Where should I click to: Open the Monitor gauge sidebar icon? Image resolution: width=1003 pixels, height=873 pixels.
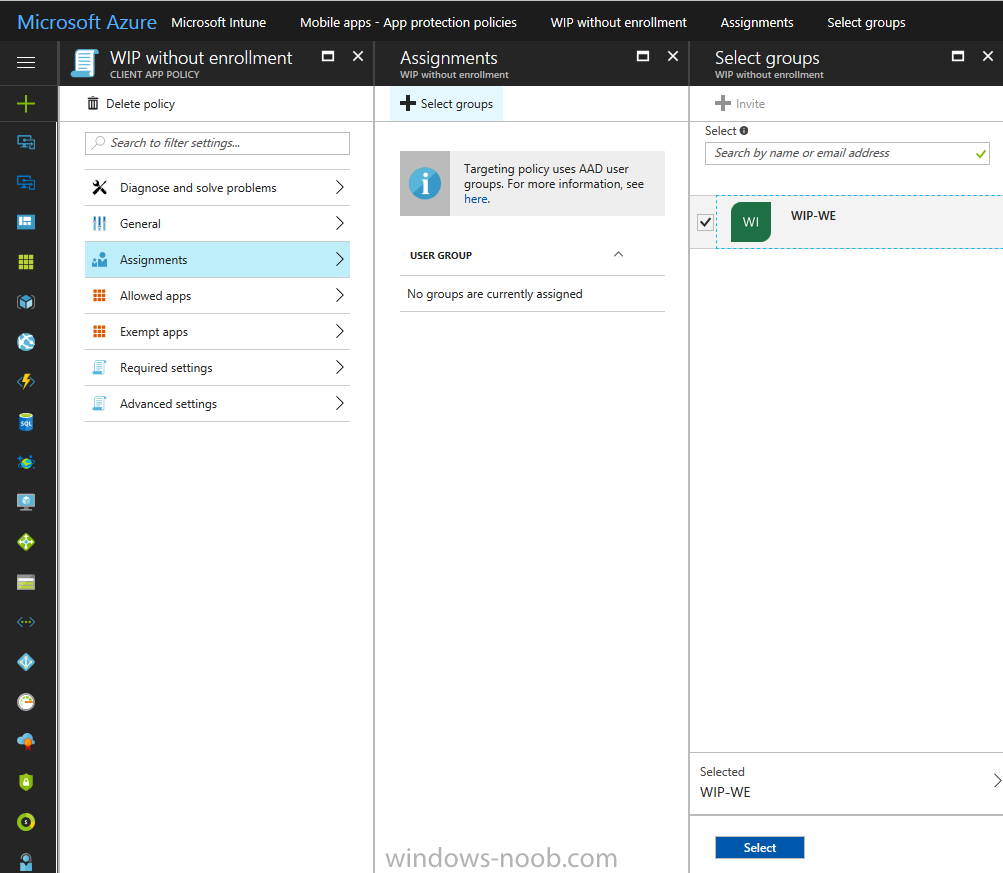click(26, 702)
